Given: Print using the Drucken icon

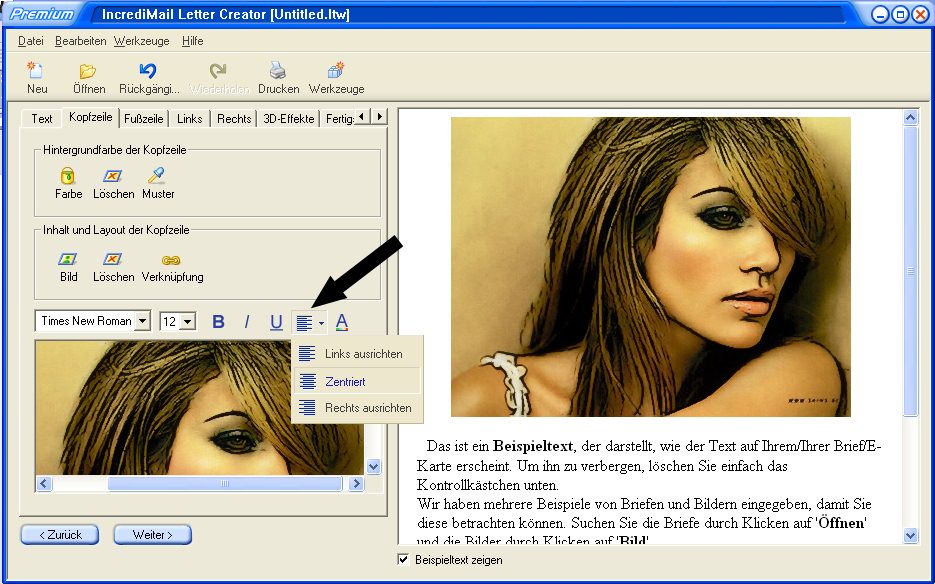Looking at the screenshot, I should point(278,71).
